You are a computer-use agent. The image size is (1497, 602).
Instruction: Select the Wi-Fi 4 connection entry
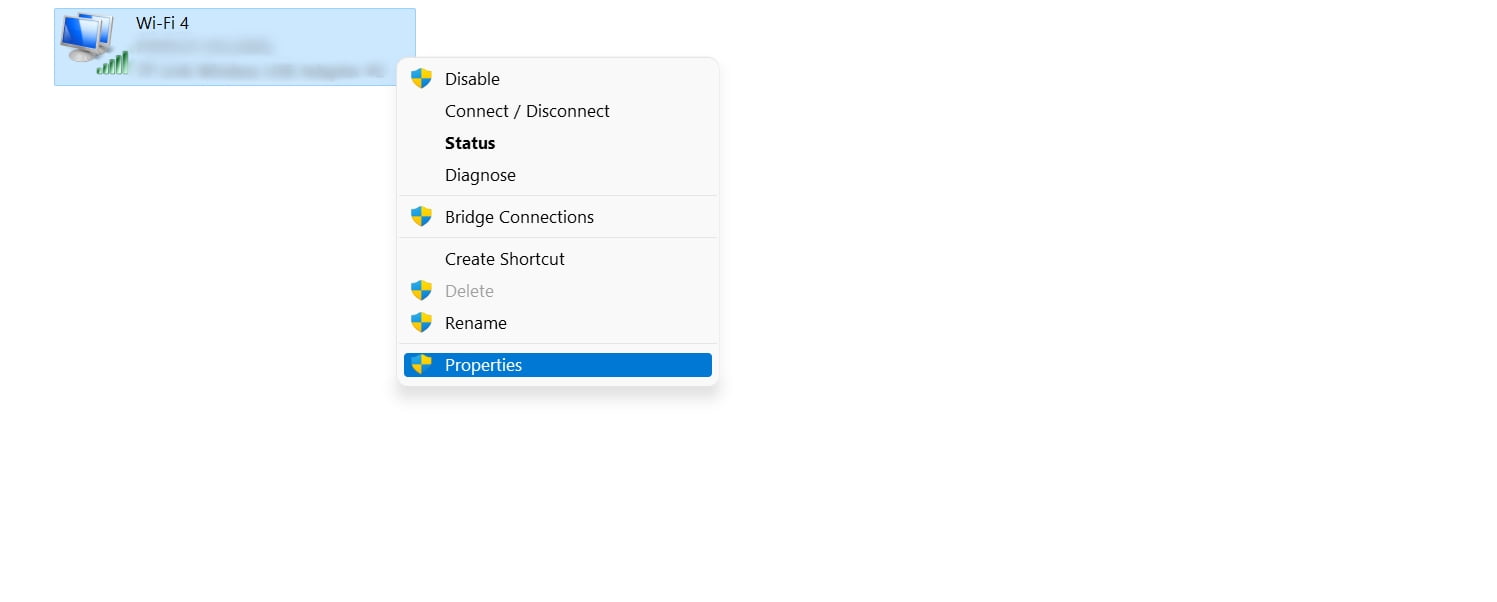tap(234, 47)
